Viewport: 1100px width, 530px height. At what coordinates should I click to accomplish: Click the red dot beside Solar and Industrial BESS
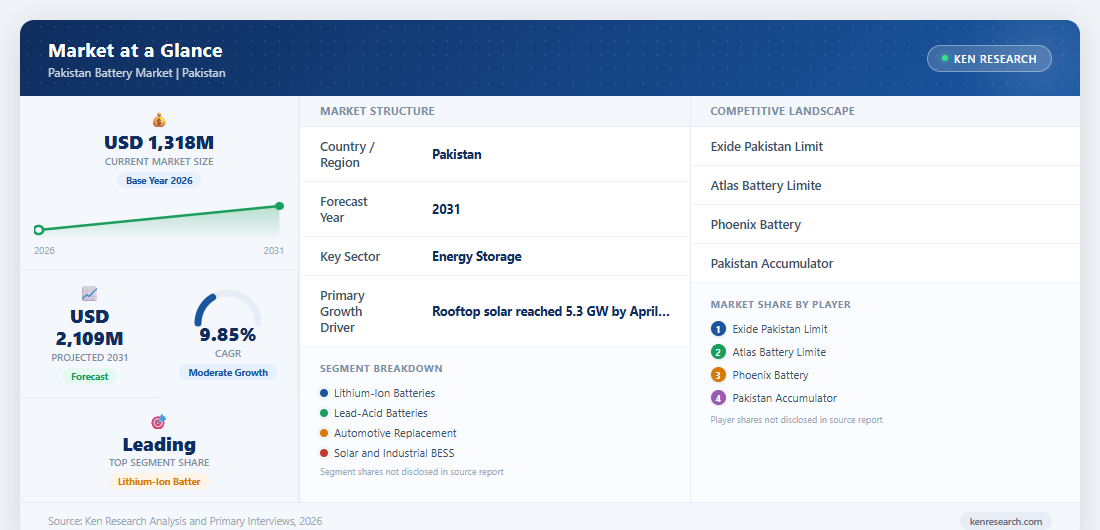click(324, 453)
